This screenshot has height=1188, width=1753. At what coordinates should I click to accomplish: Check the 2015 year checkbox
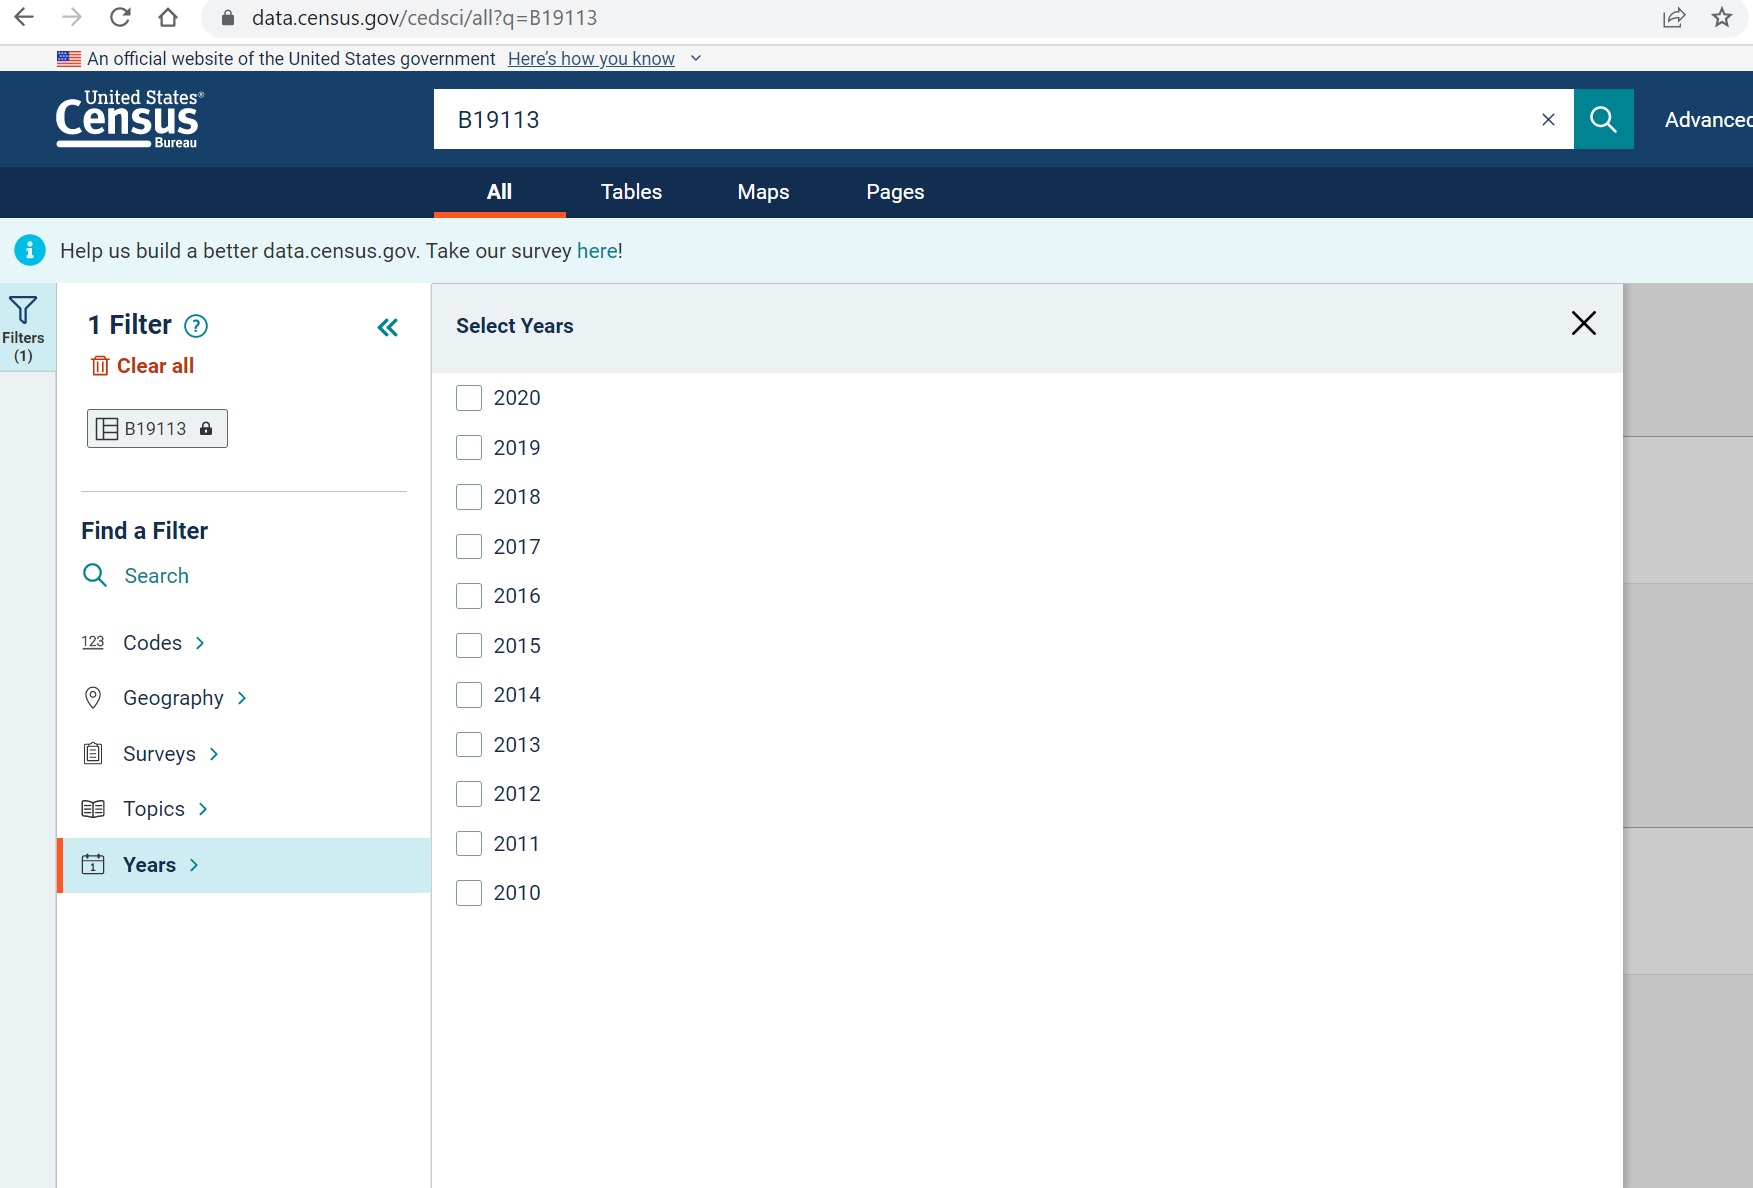[469, 645]
